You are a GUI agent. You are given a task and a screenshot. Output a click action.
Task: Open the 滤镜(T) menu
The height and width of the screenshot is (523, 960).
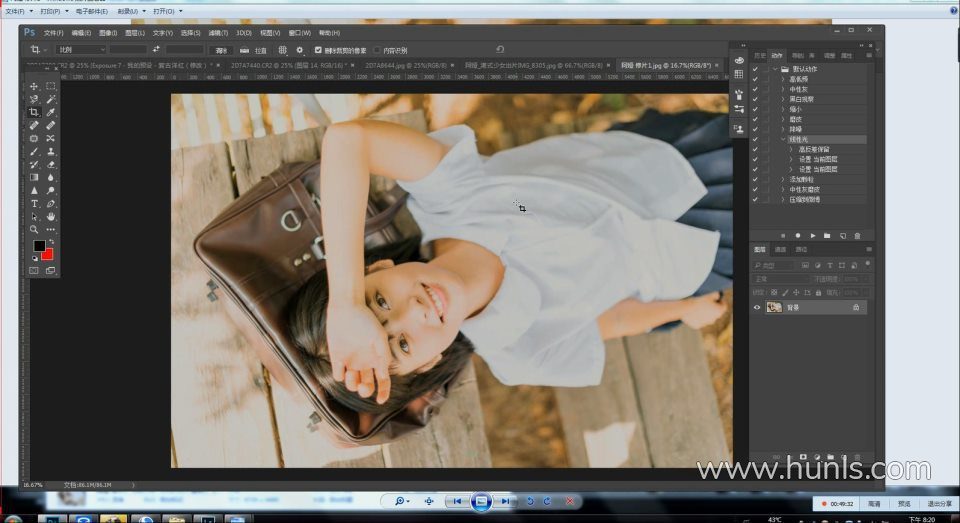[x=218, y=33]
